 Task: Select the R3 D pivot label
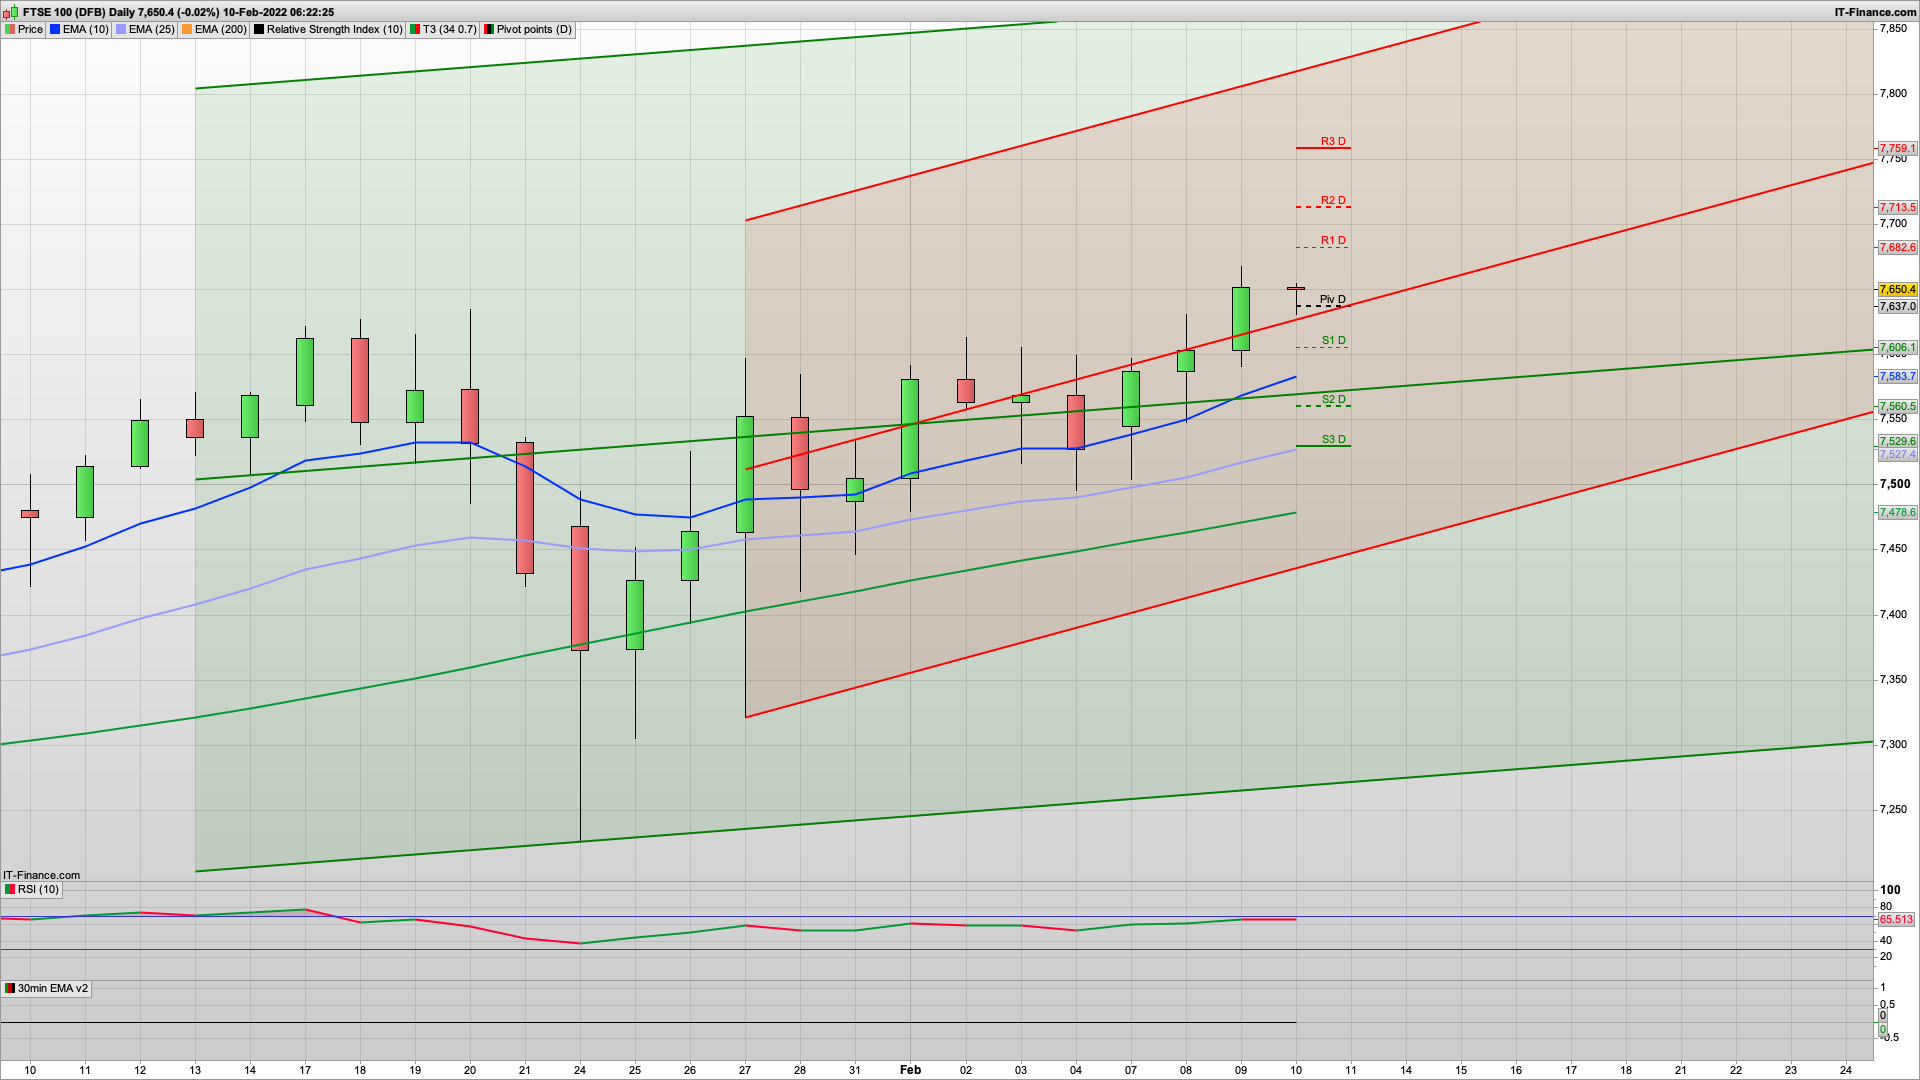coord(1333,141)
